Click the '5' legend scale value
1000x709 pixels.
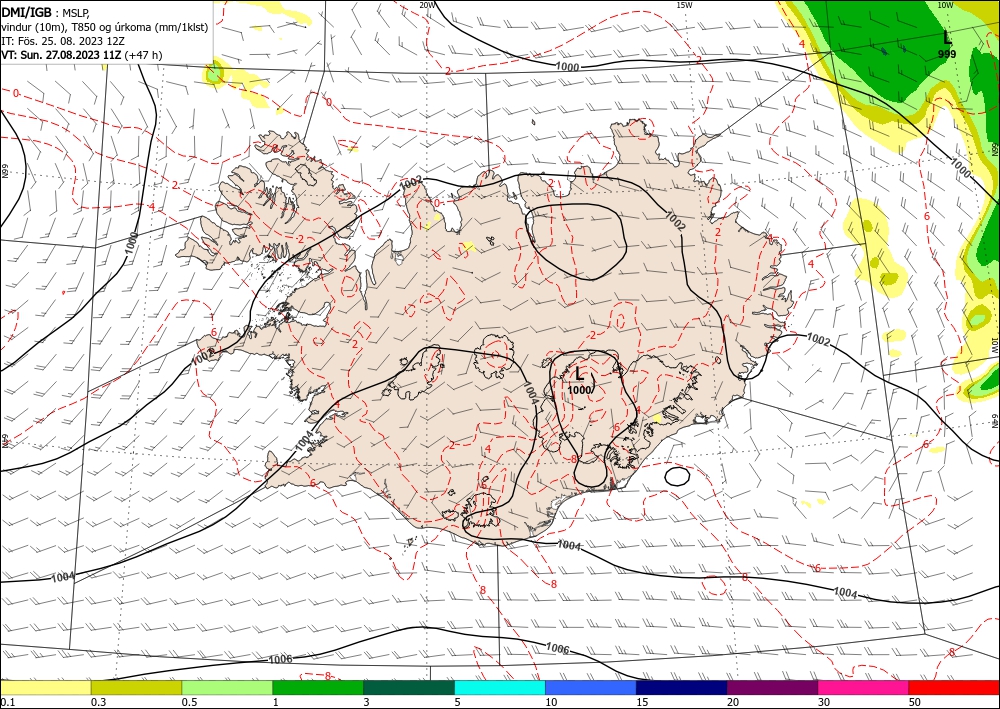pos(457,702)
